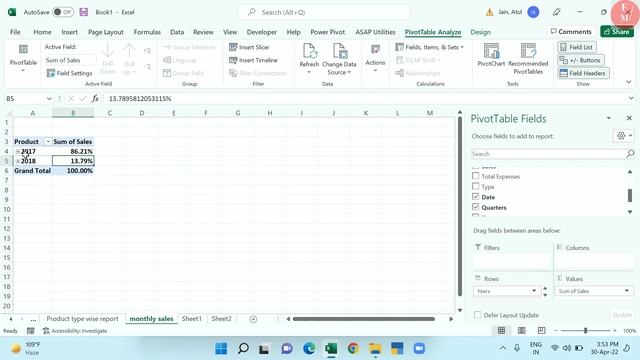Screen dimensions: 640x360
Task: Toggle the +/- Buttons display
Action: click(580, 60)
